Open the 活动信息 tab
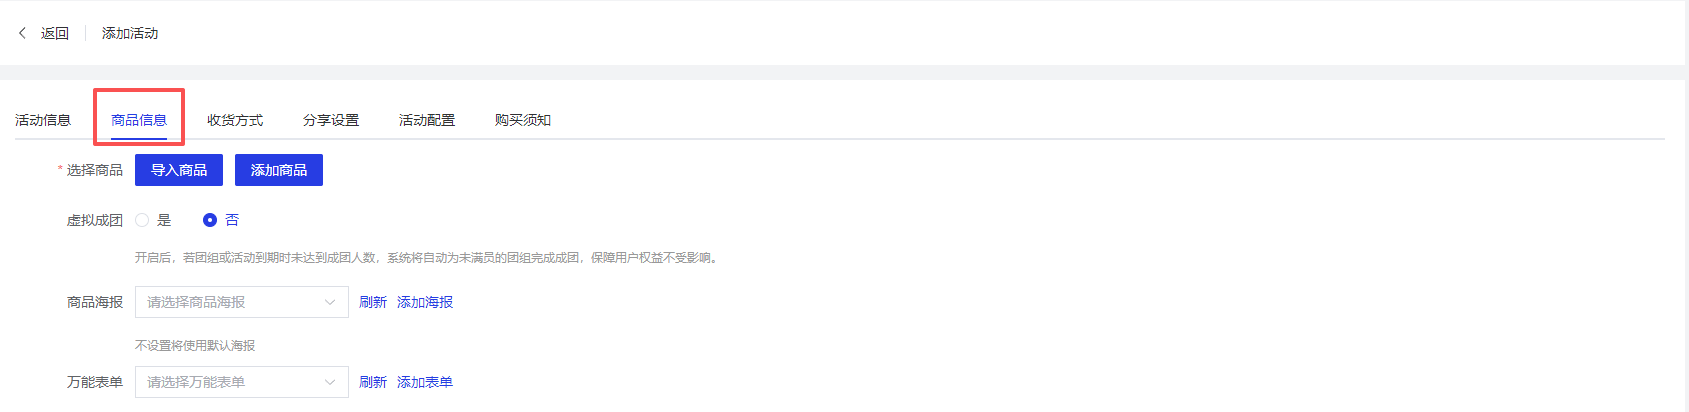 point(43,120)
